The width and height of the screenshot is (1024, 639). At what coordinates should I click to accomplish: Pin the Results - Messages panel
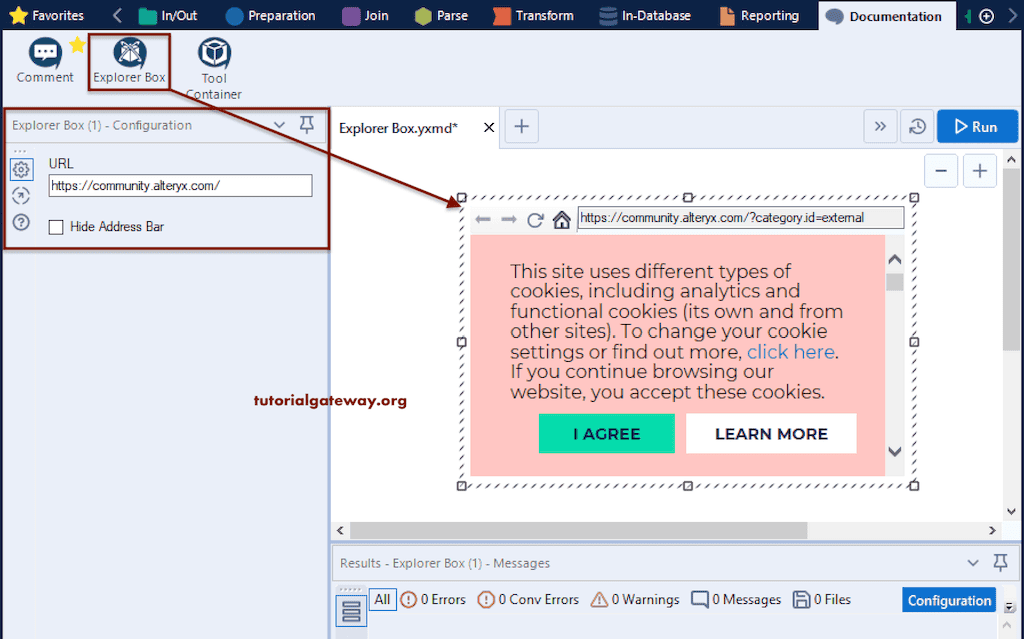click(x=1000, y=563)
